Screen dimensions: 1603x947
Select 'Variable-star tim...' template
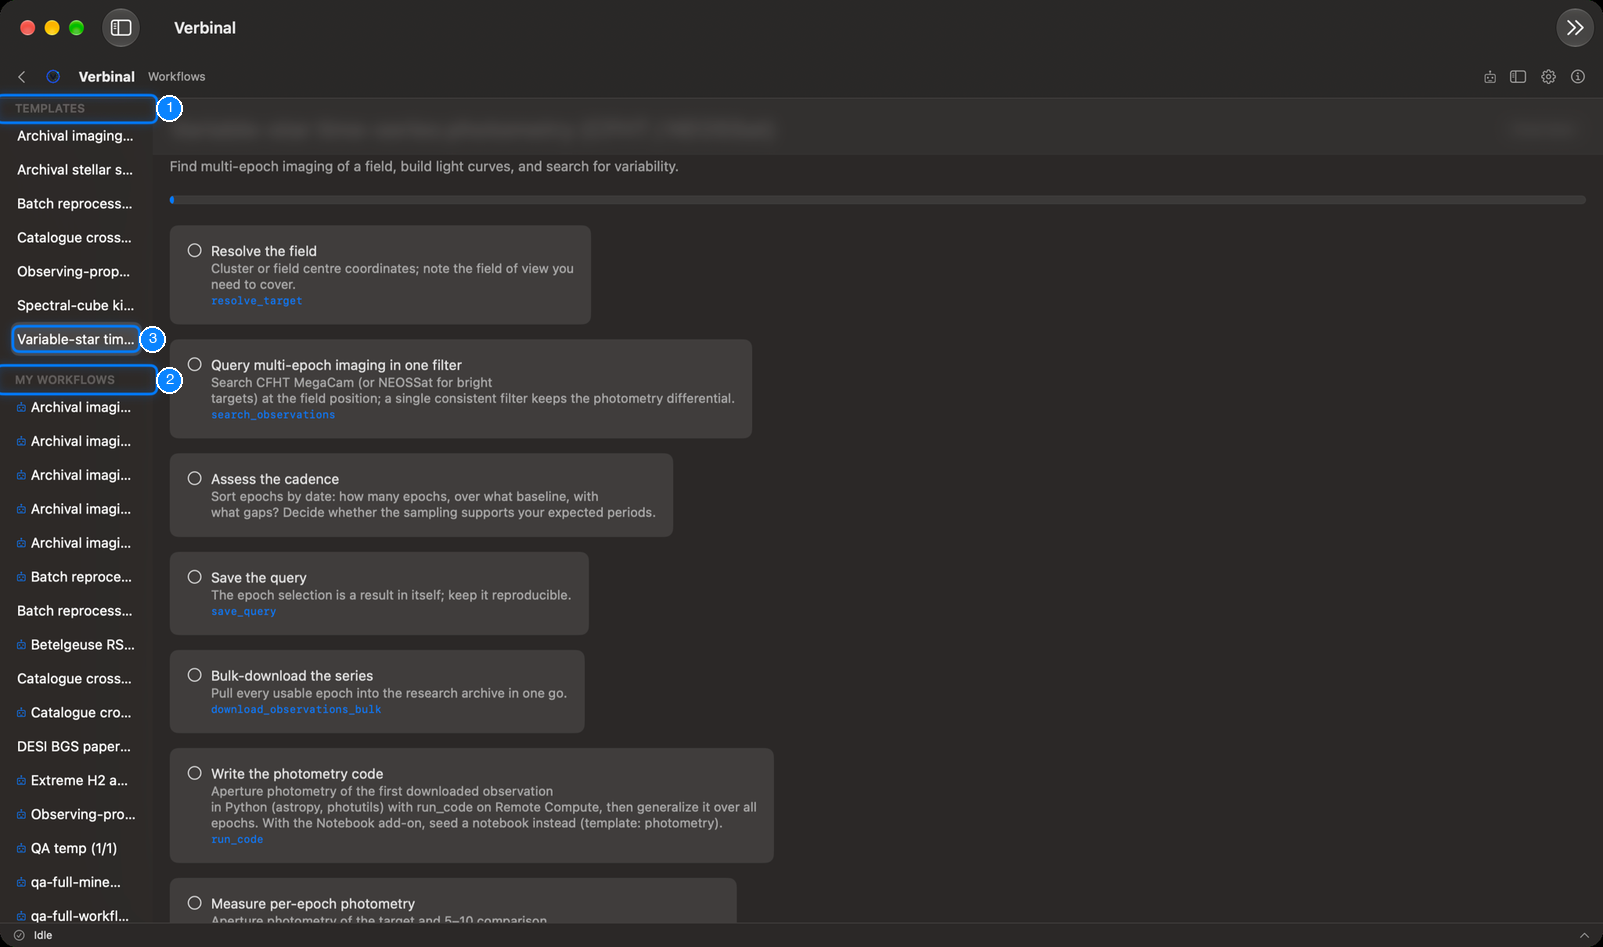coord(75,340)
